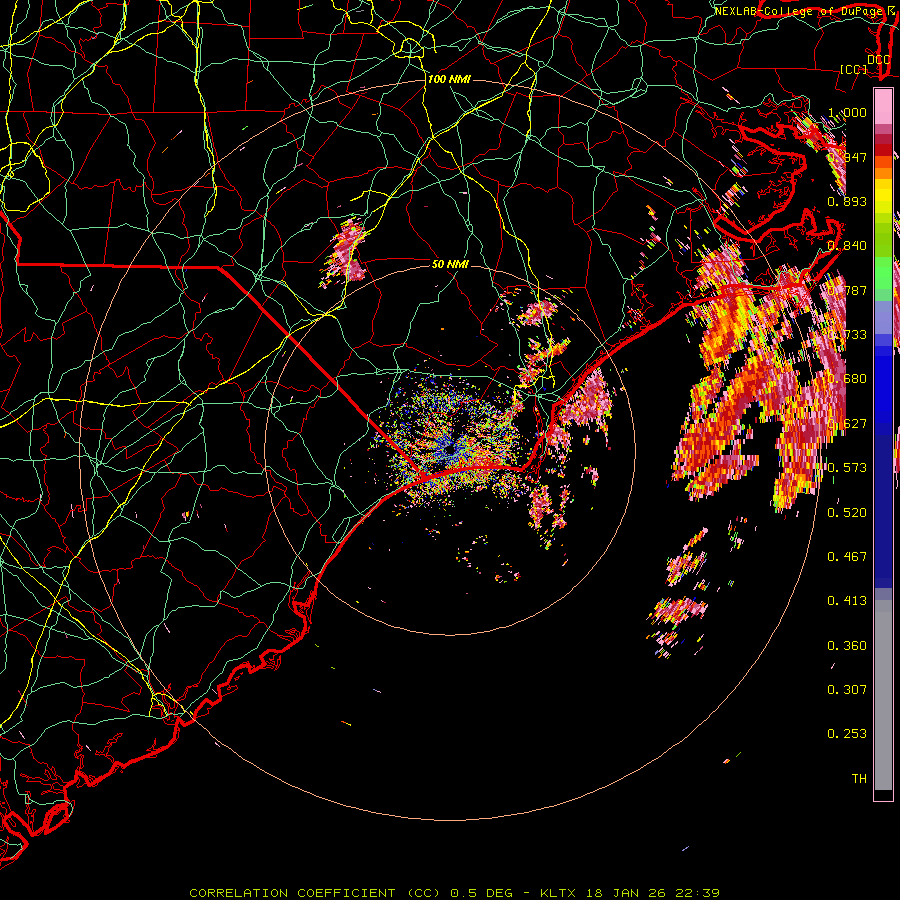Screen dimensions: 900x900
Task: Click the 0.307 legend value
Action: click(x=847, y=689)
